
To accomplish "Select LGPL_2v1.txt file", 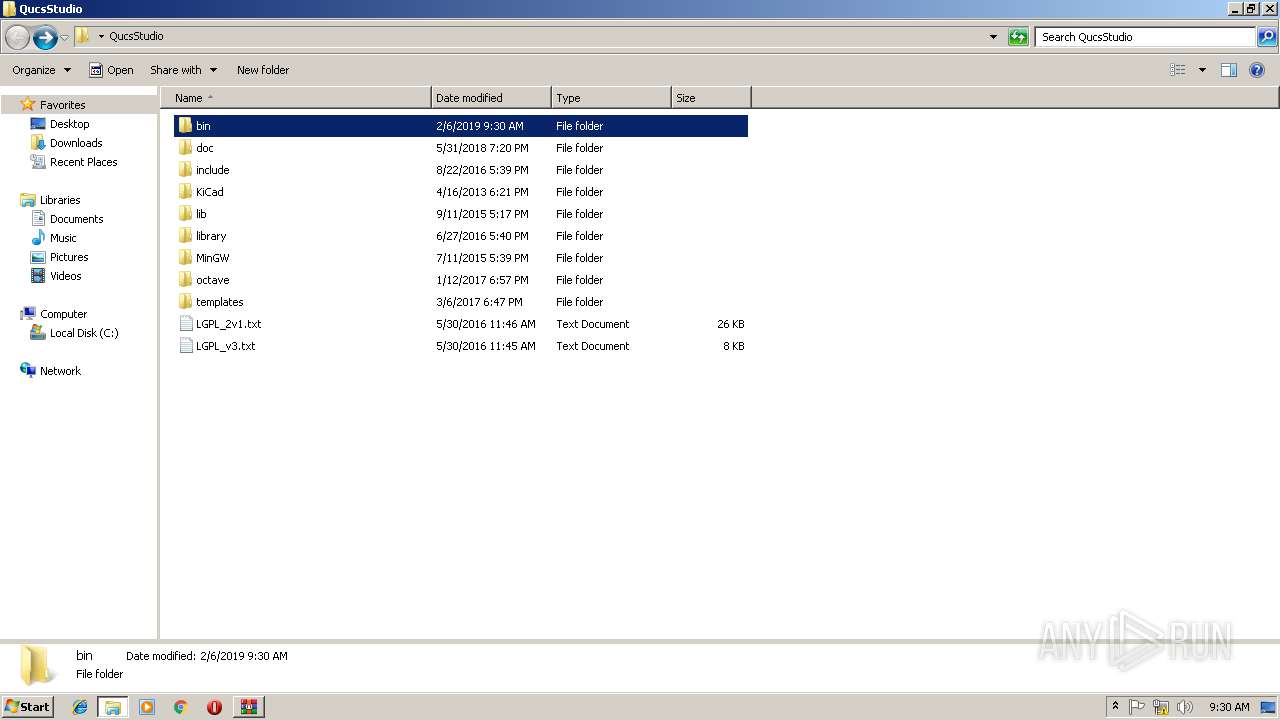I will coord(461,324).
